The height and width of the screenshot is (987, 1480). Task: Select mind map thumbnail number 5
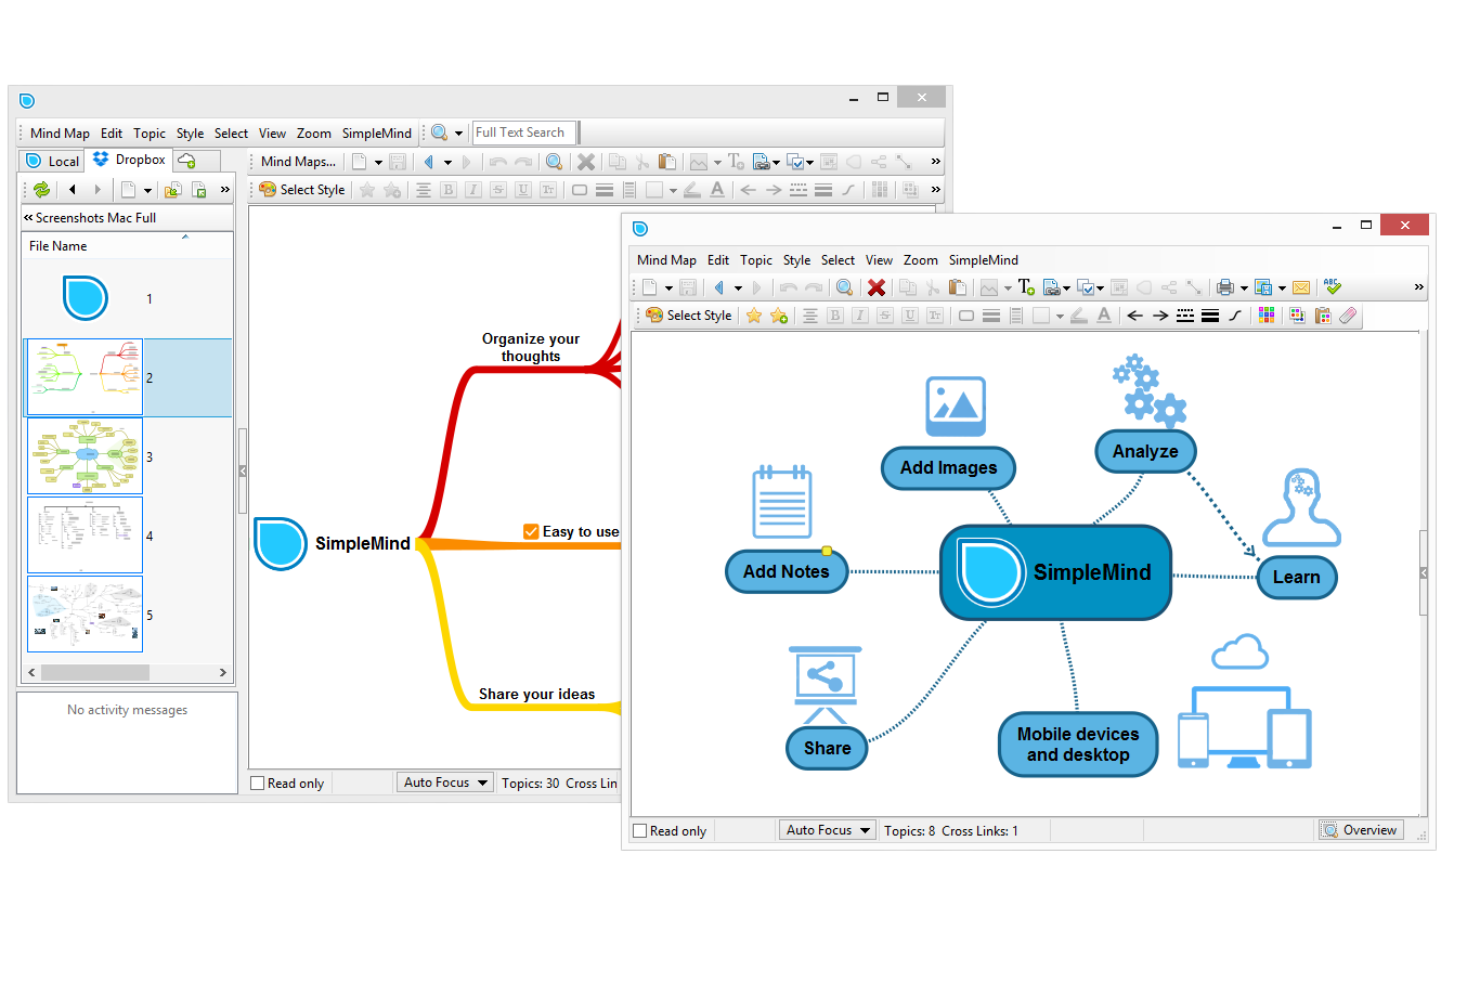pos(85,614)
